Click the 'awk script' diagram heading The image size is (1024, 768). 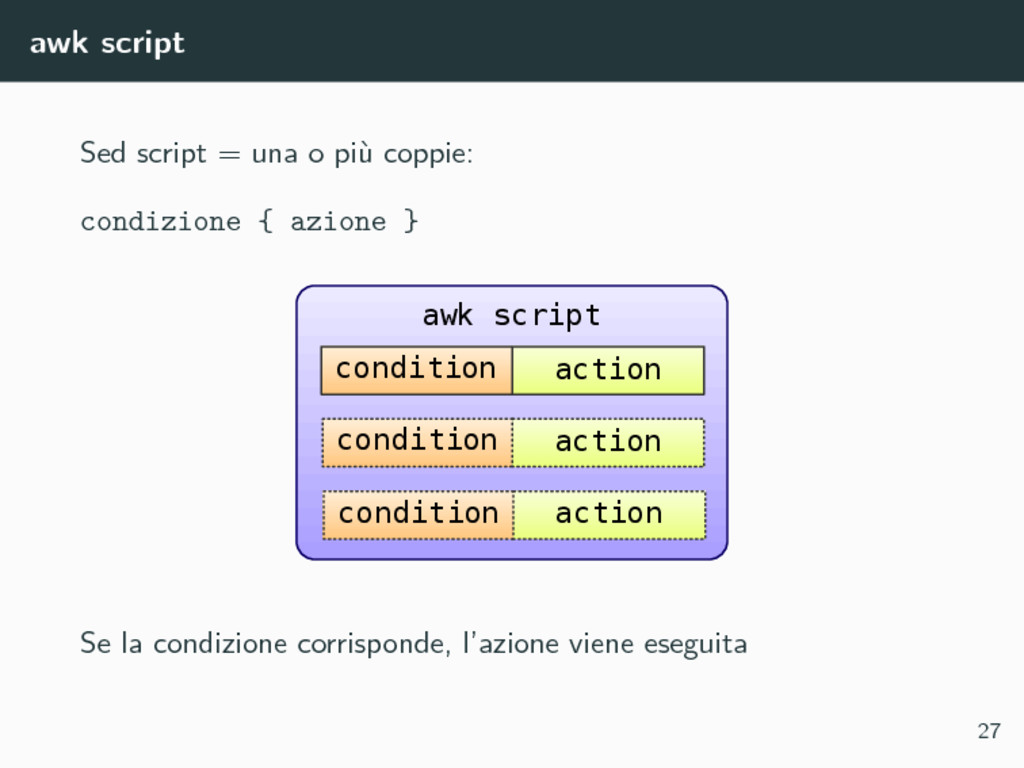tap(511, 315)
